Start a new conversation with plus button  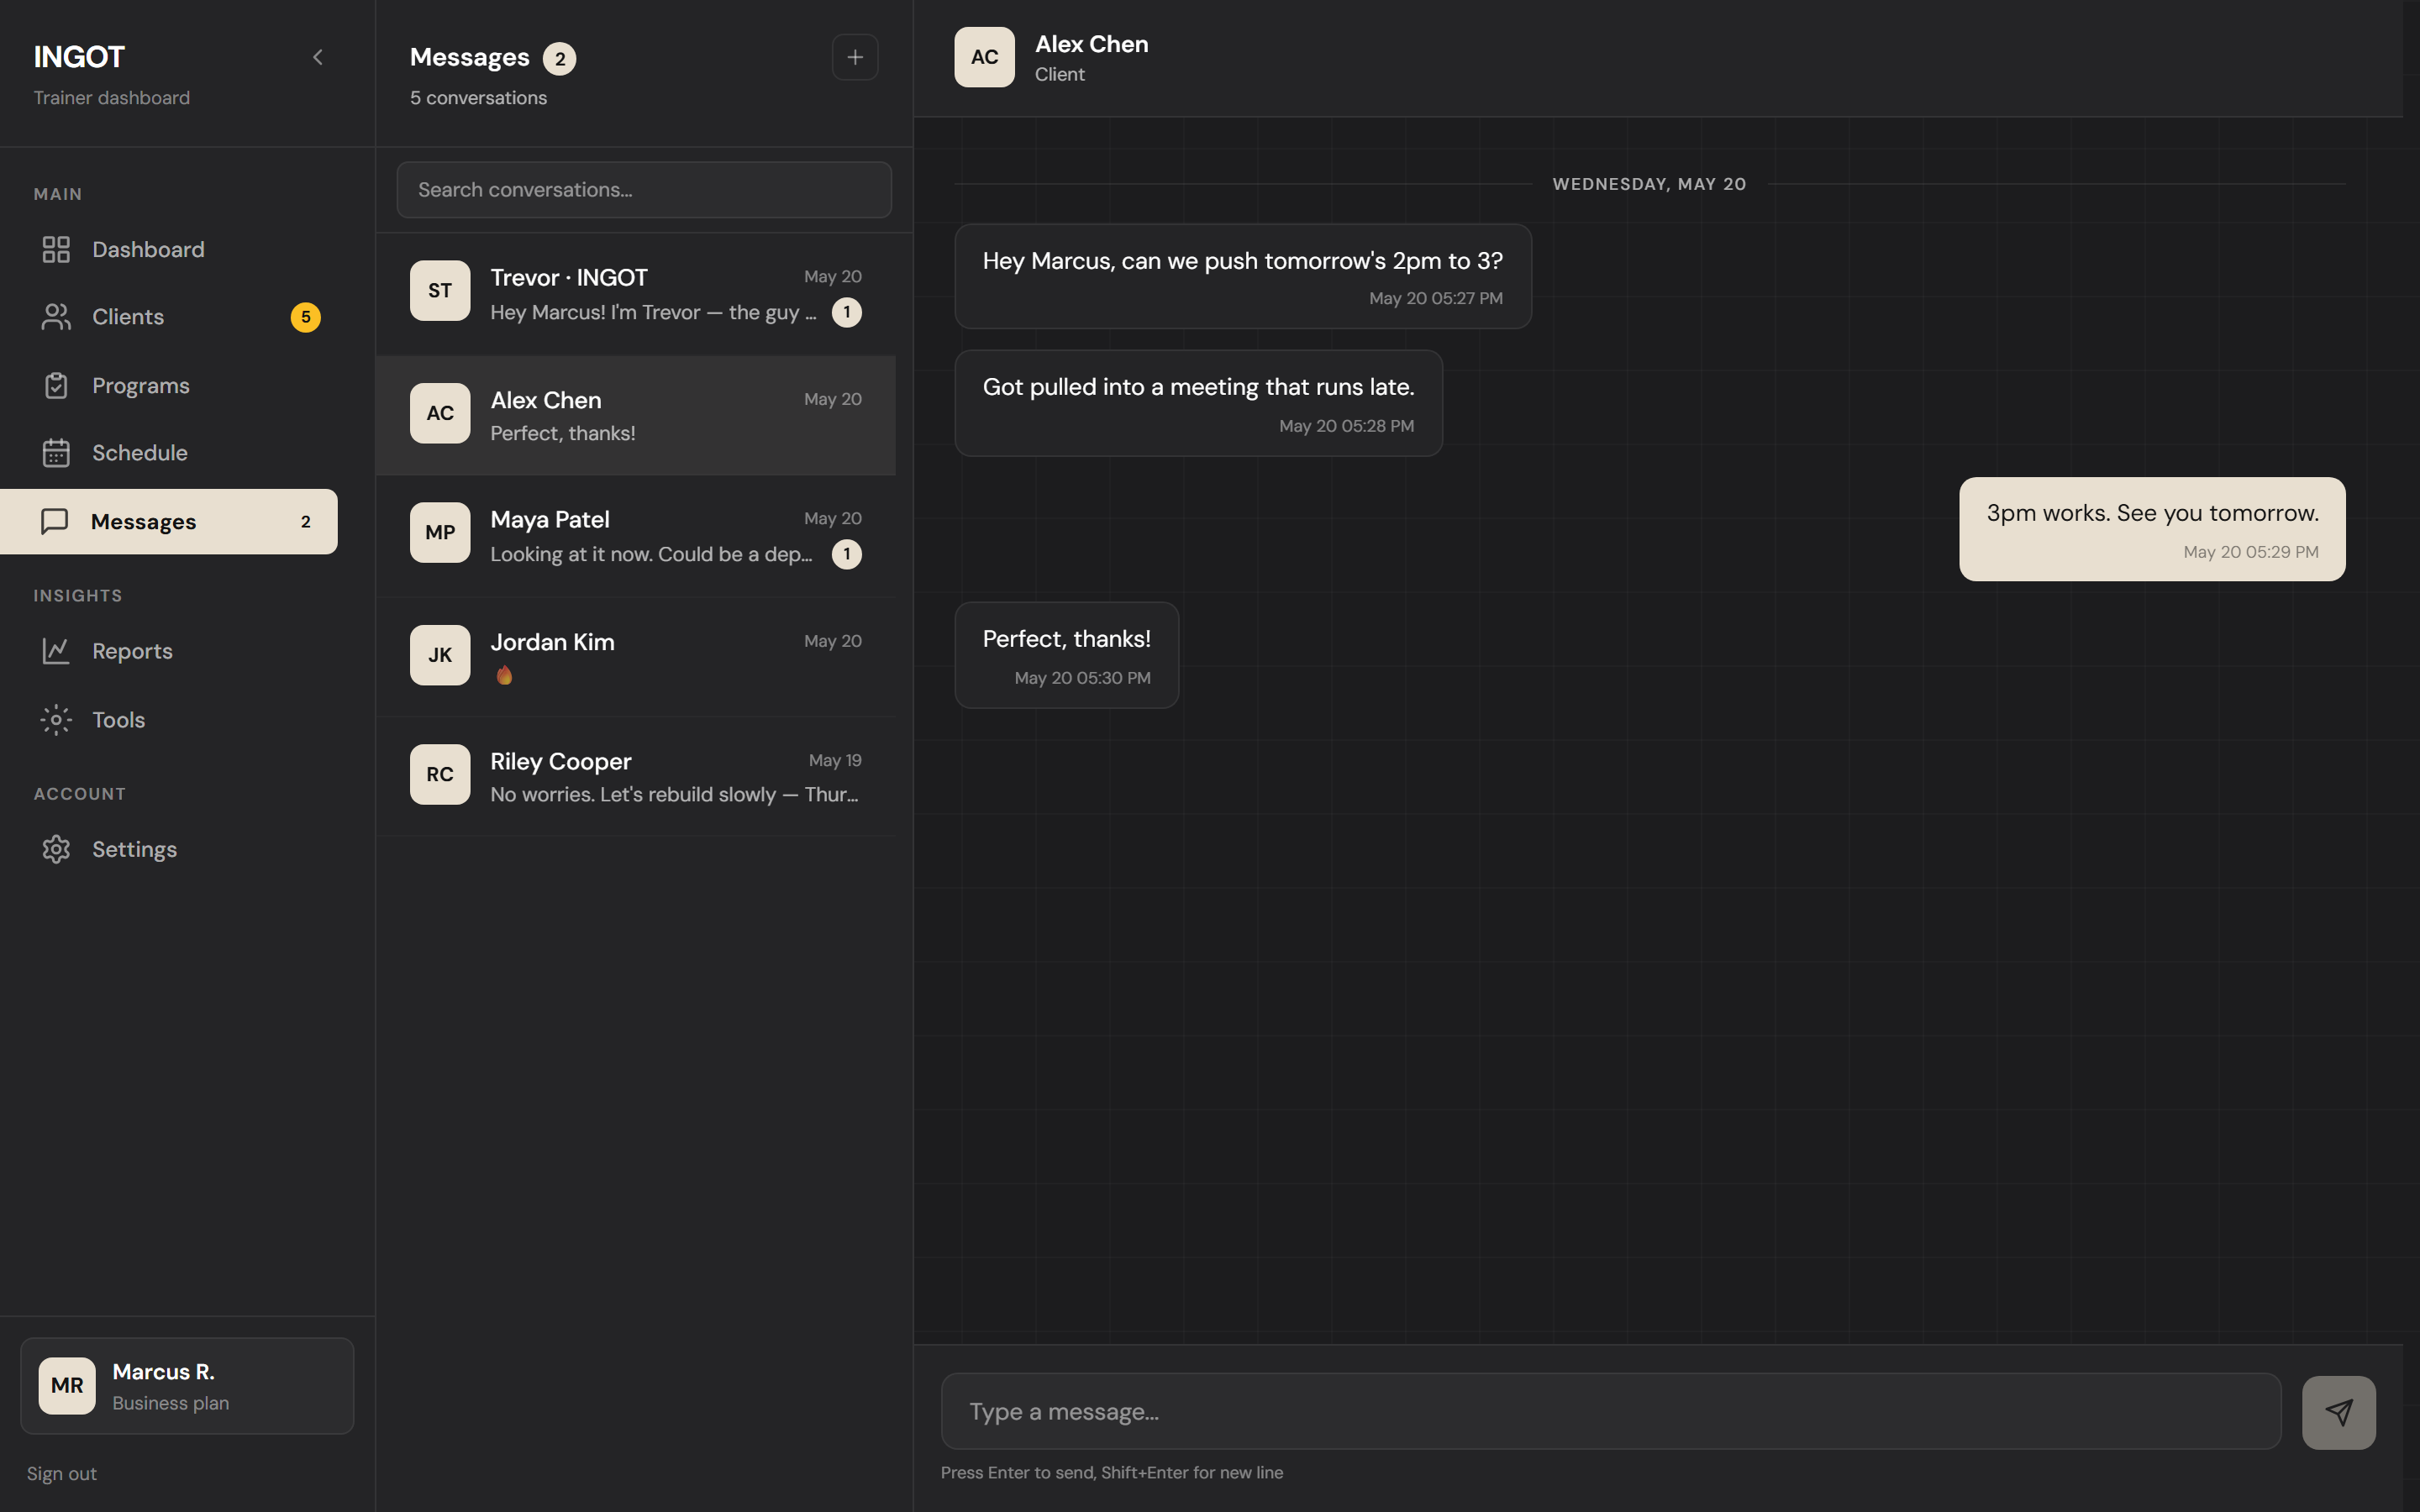[855, 57]
